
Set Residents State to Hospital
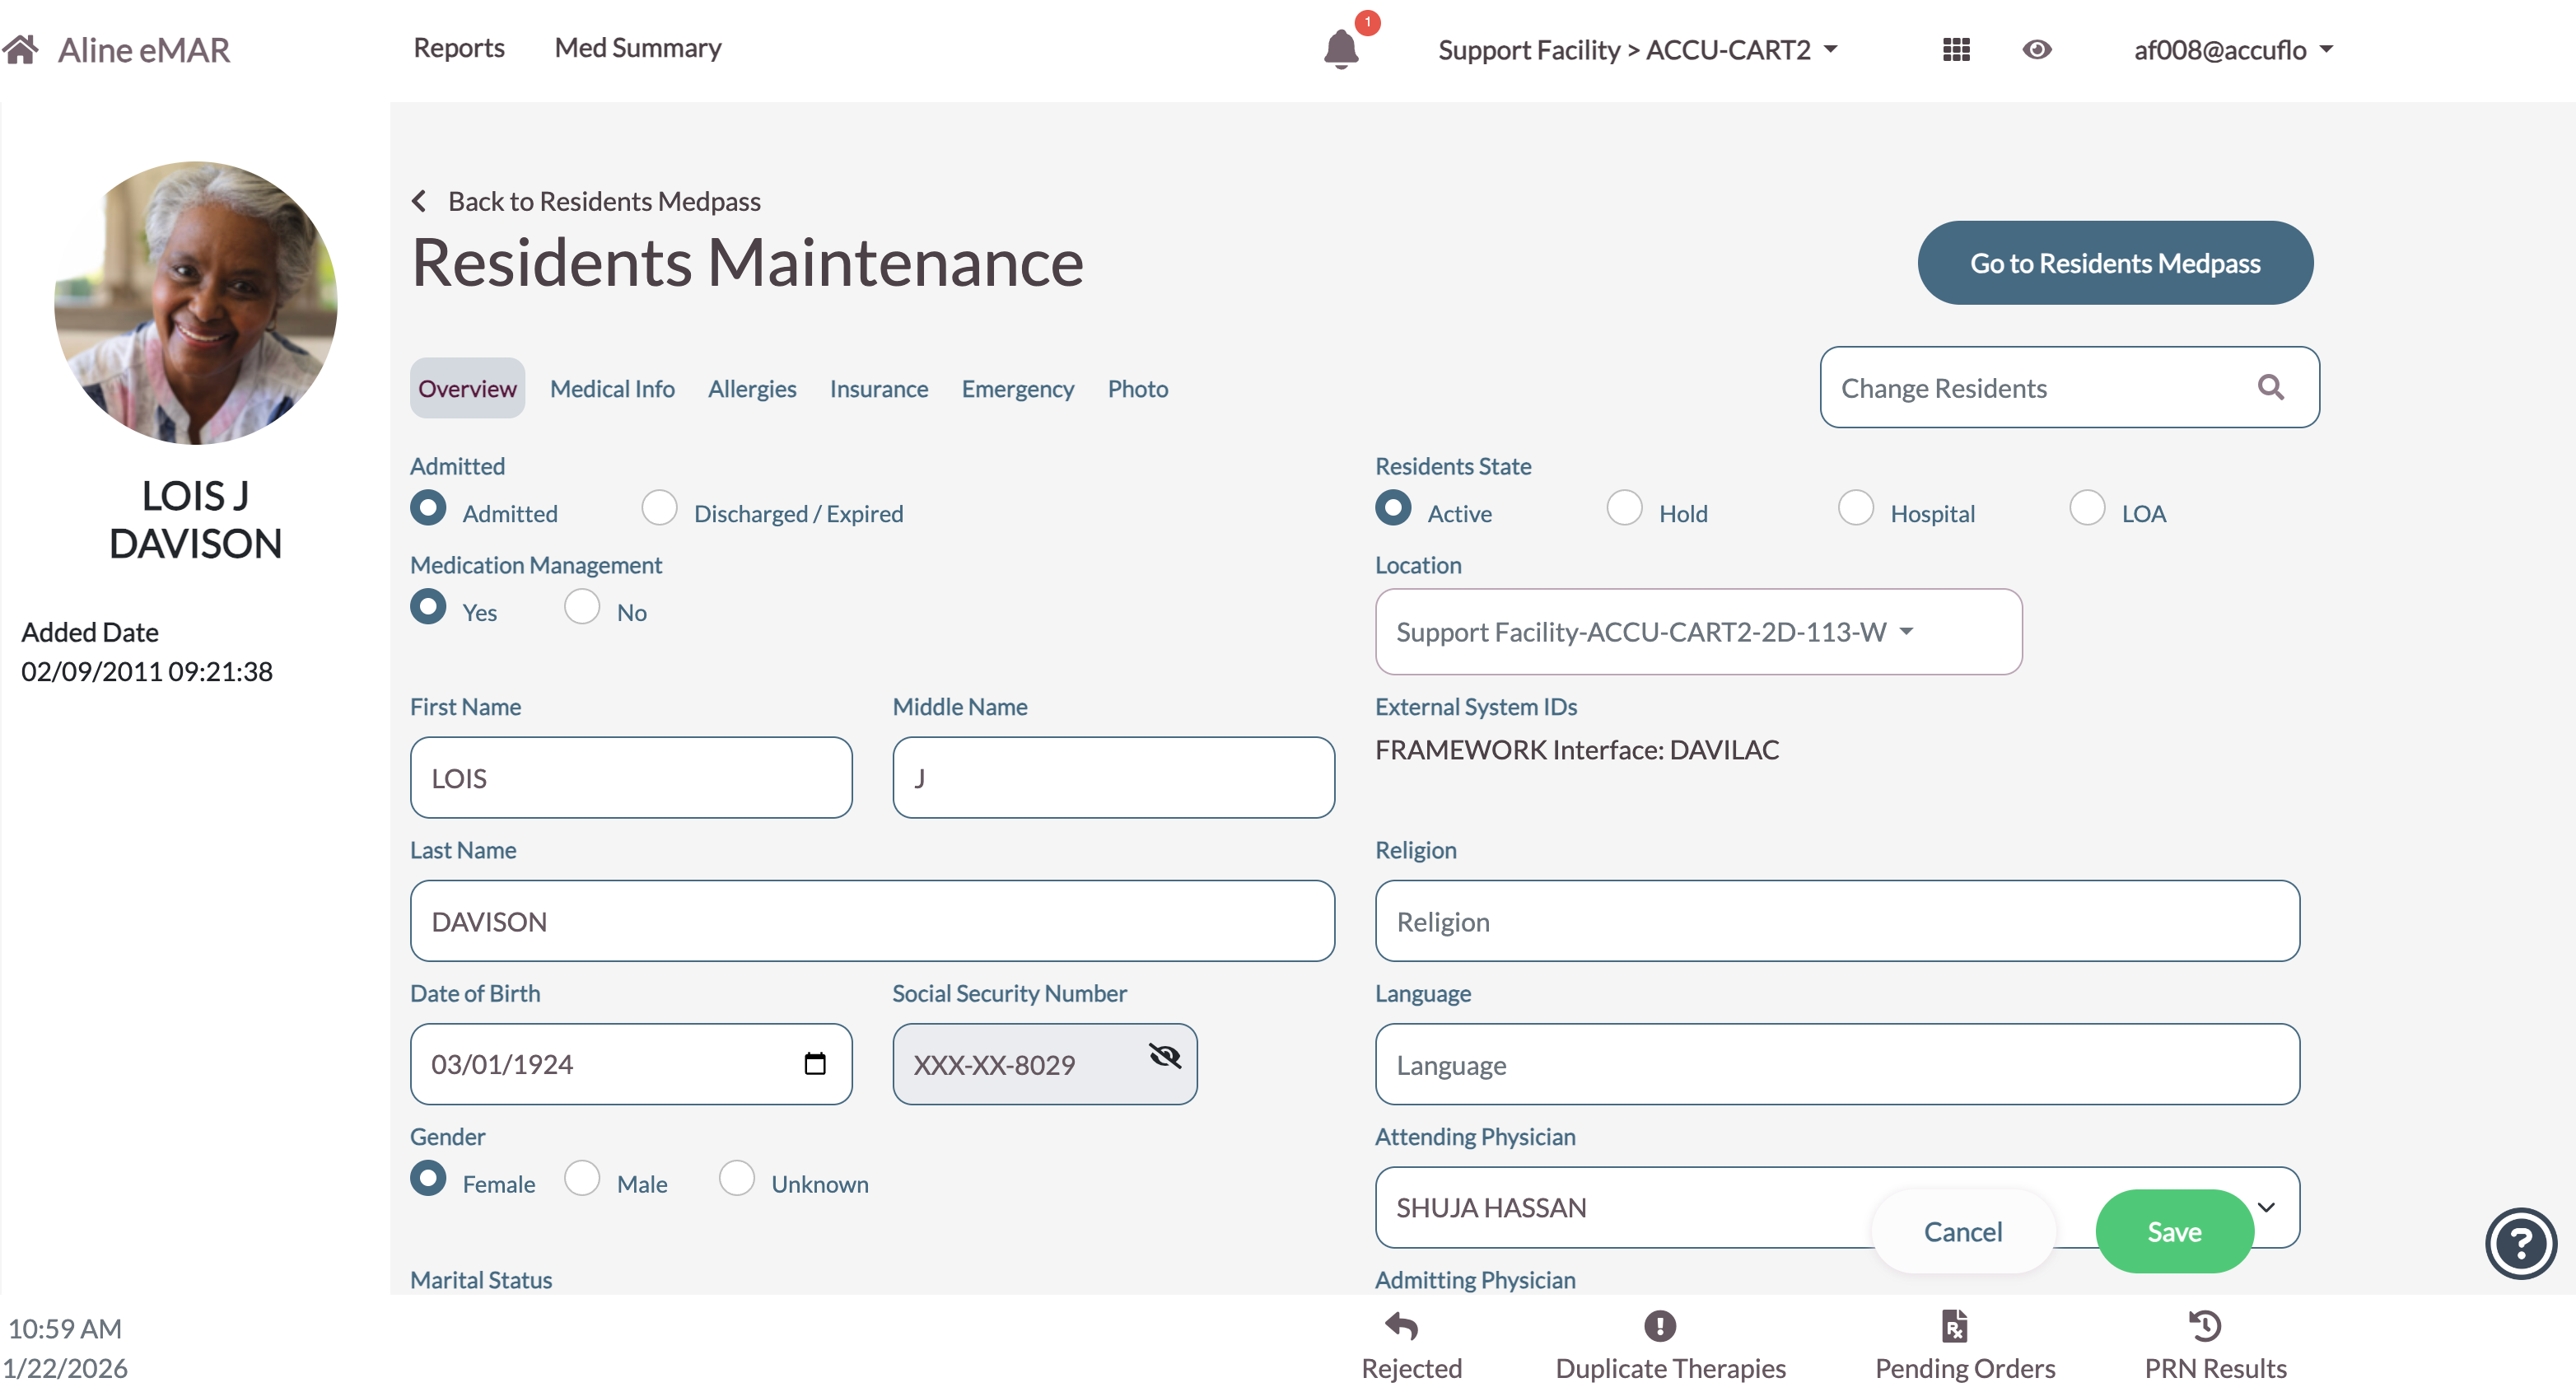tap(1855, 507)
